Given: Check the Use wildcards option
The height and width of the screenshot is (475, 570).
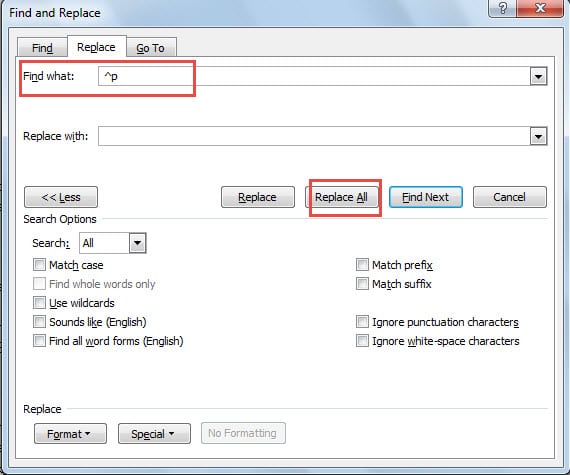Looking at the screenshot, I should coord(39,302).
